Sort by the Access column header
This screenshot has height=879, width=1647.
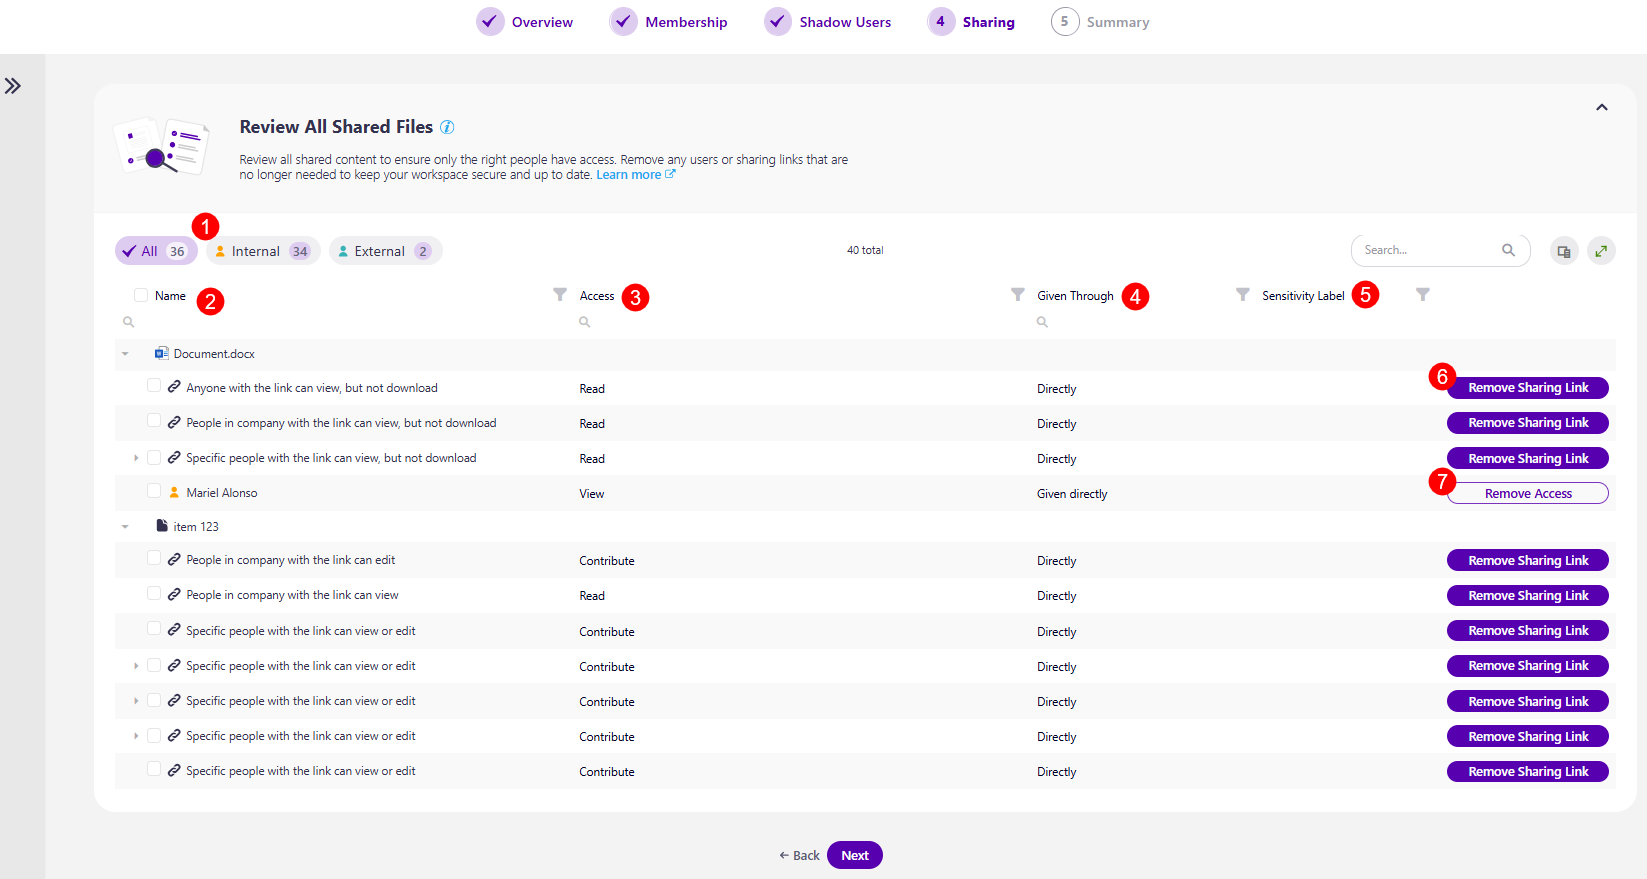tap(597, 296)
